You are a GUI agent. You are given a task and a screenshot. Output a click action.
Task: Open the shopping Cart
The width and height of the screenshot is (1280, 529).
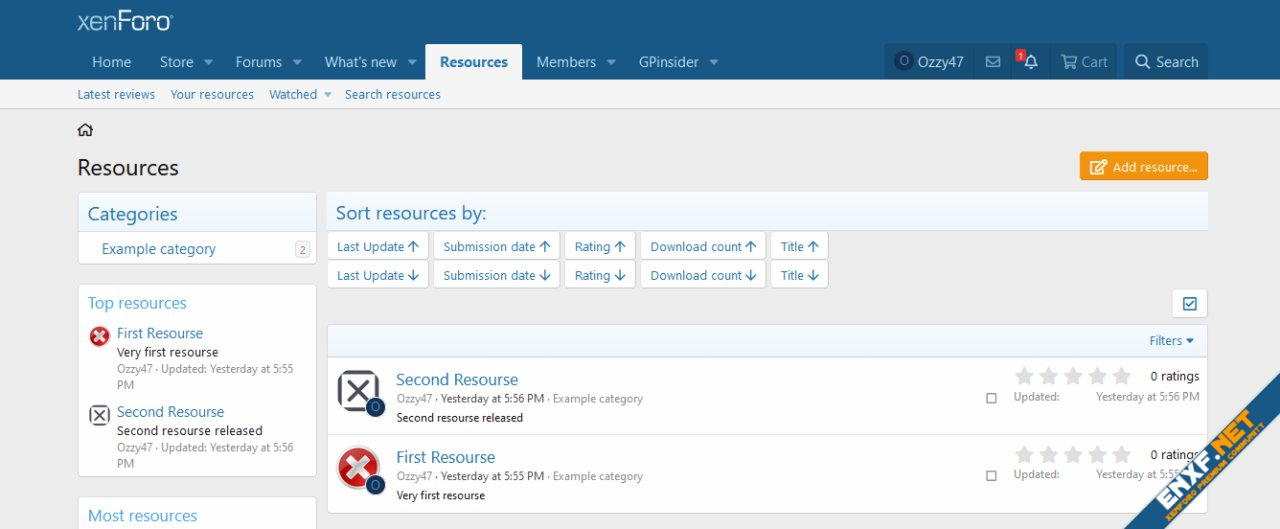click(1083, 62)
